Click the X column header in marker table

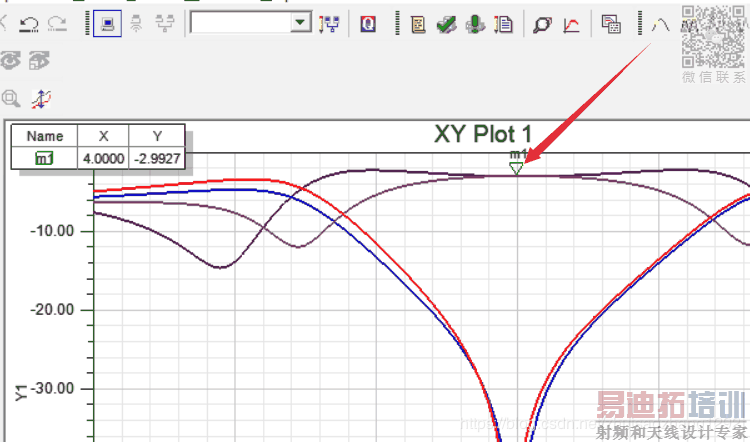click(103, 136)
